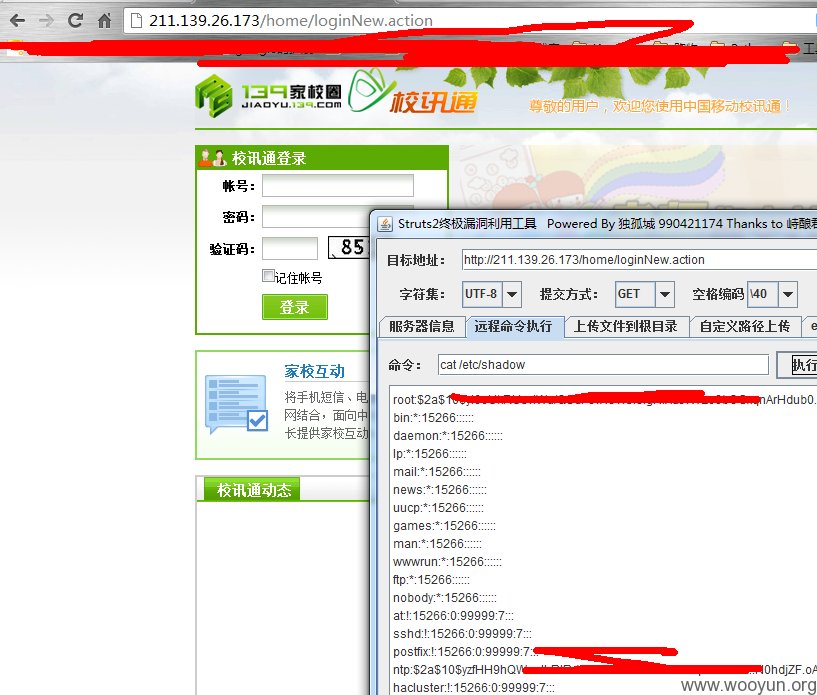The width and height of the screenshot is (817, 695).
Task: Select the wwwrun:*:15266 output line
Action: tap(447, 562)
